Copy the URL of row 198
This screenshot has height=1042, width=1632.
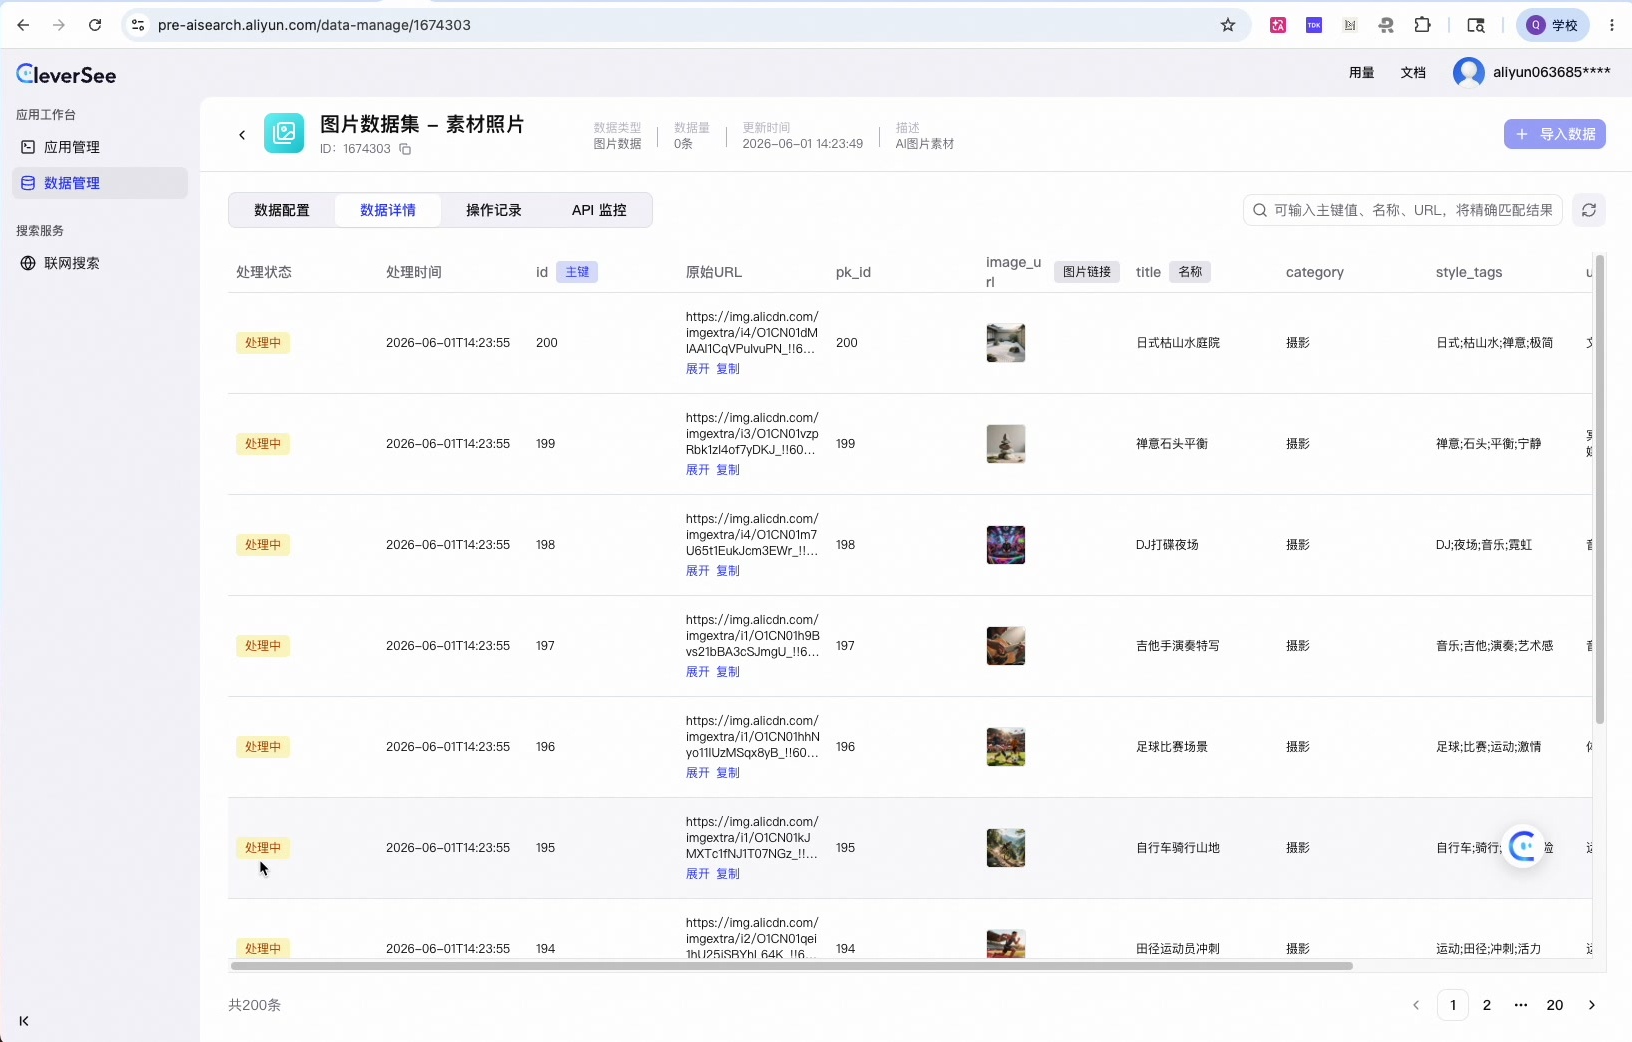[x=728, y=571]
